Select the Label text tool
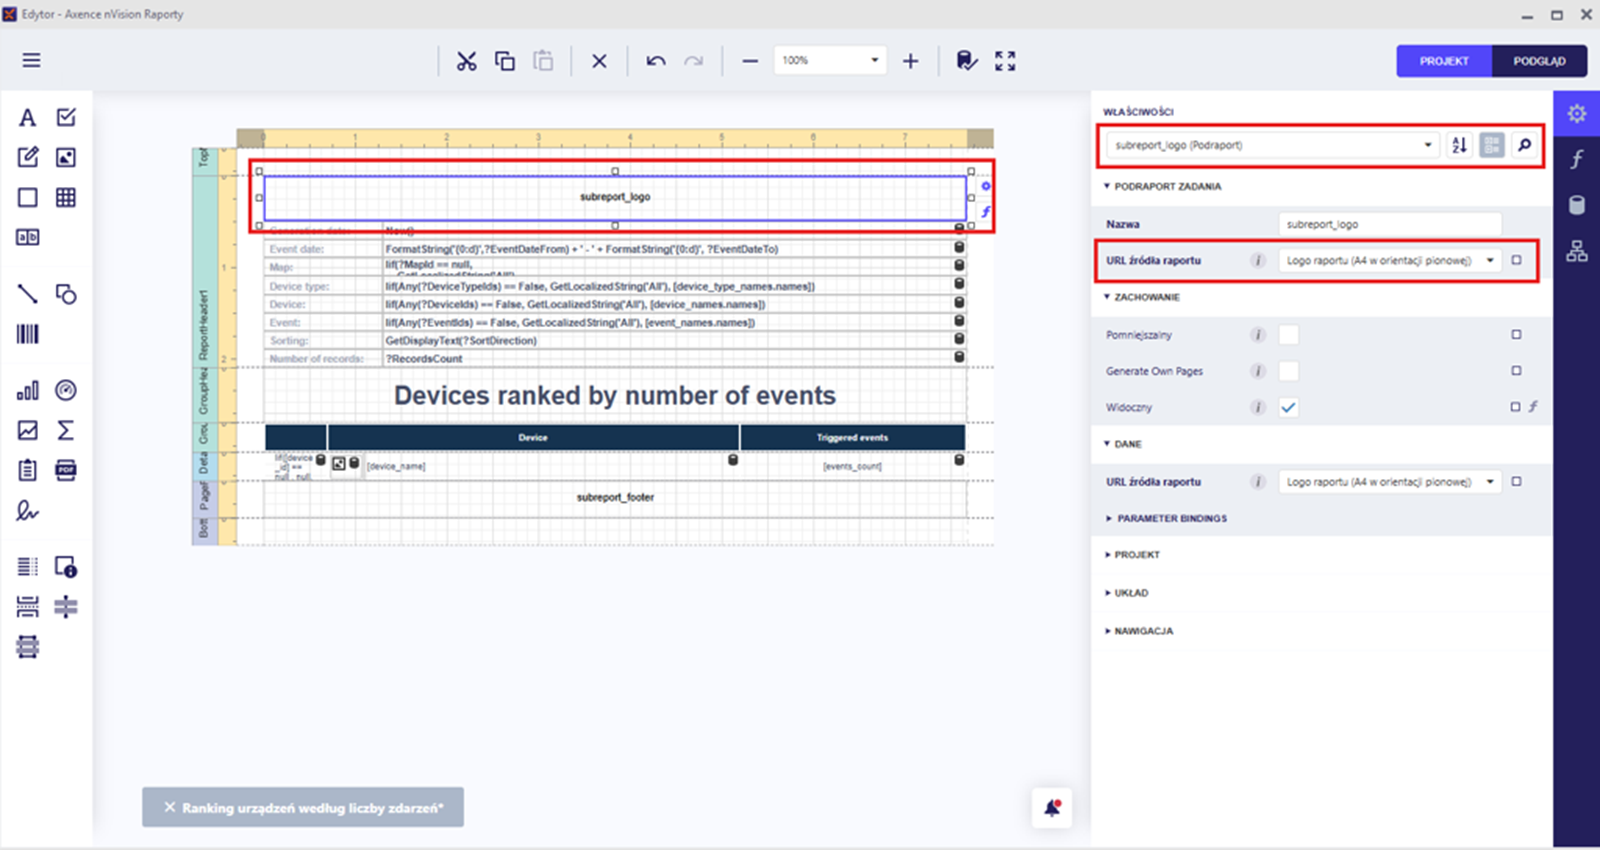 (x=28, y=118)
